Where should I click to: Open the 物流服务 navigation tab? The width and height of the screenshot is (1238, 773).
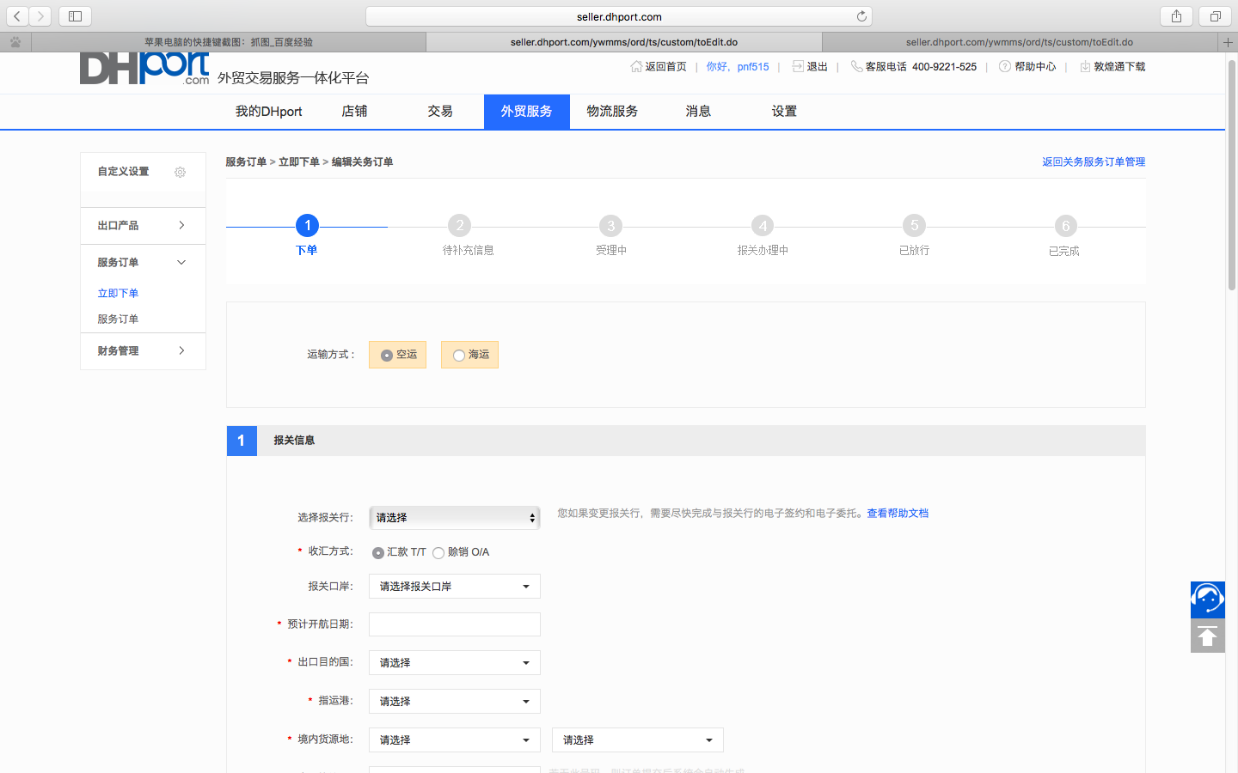(x=611, y=112)
